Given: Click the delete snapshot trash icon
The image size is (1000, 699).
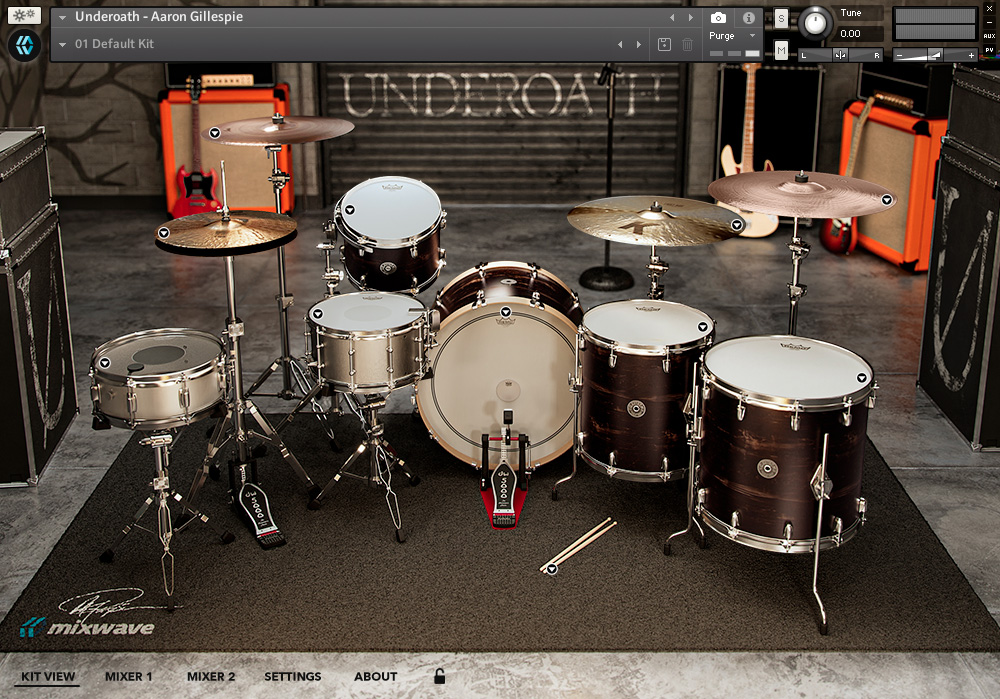Looking at the screenshot, I should click(688, 45).
